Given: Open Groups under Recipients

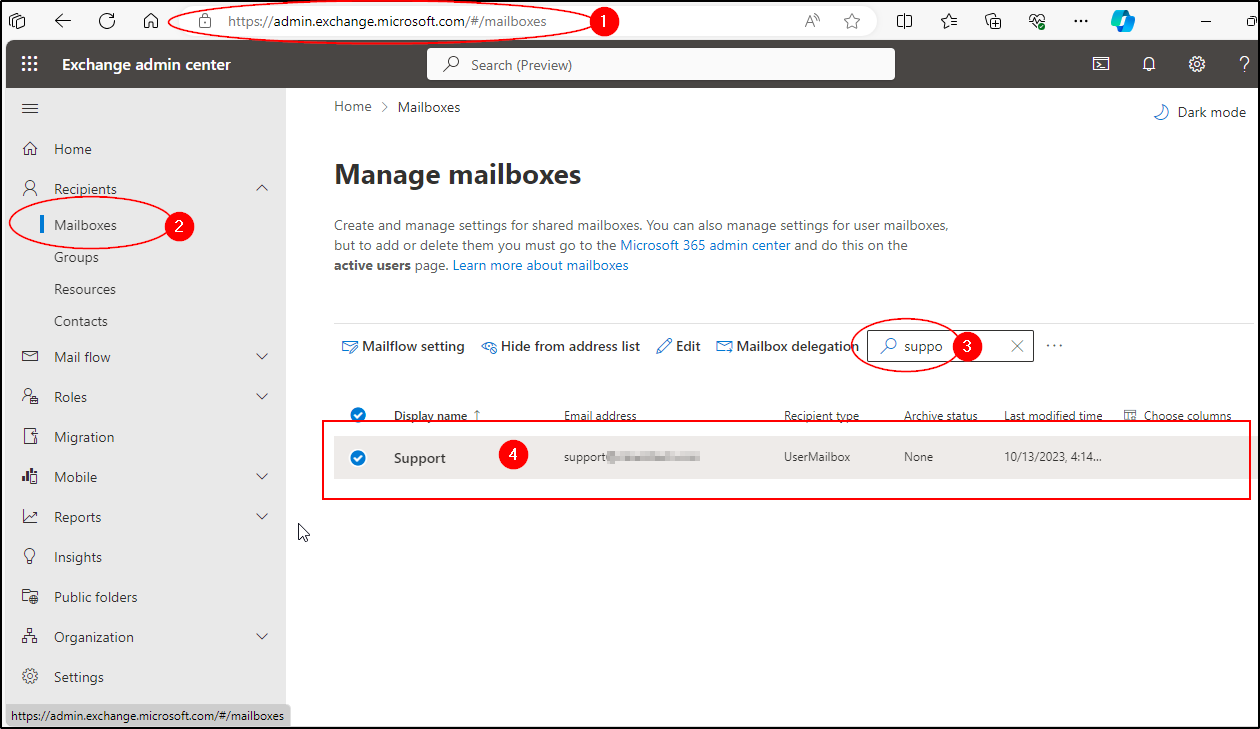Looking at the screenshot, I should [76, 257].
